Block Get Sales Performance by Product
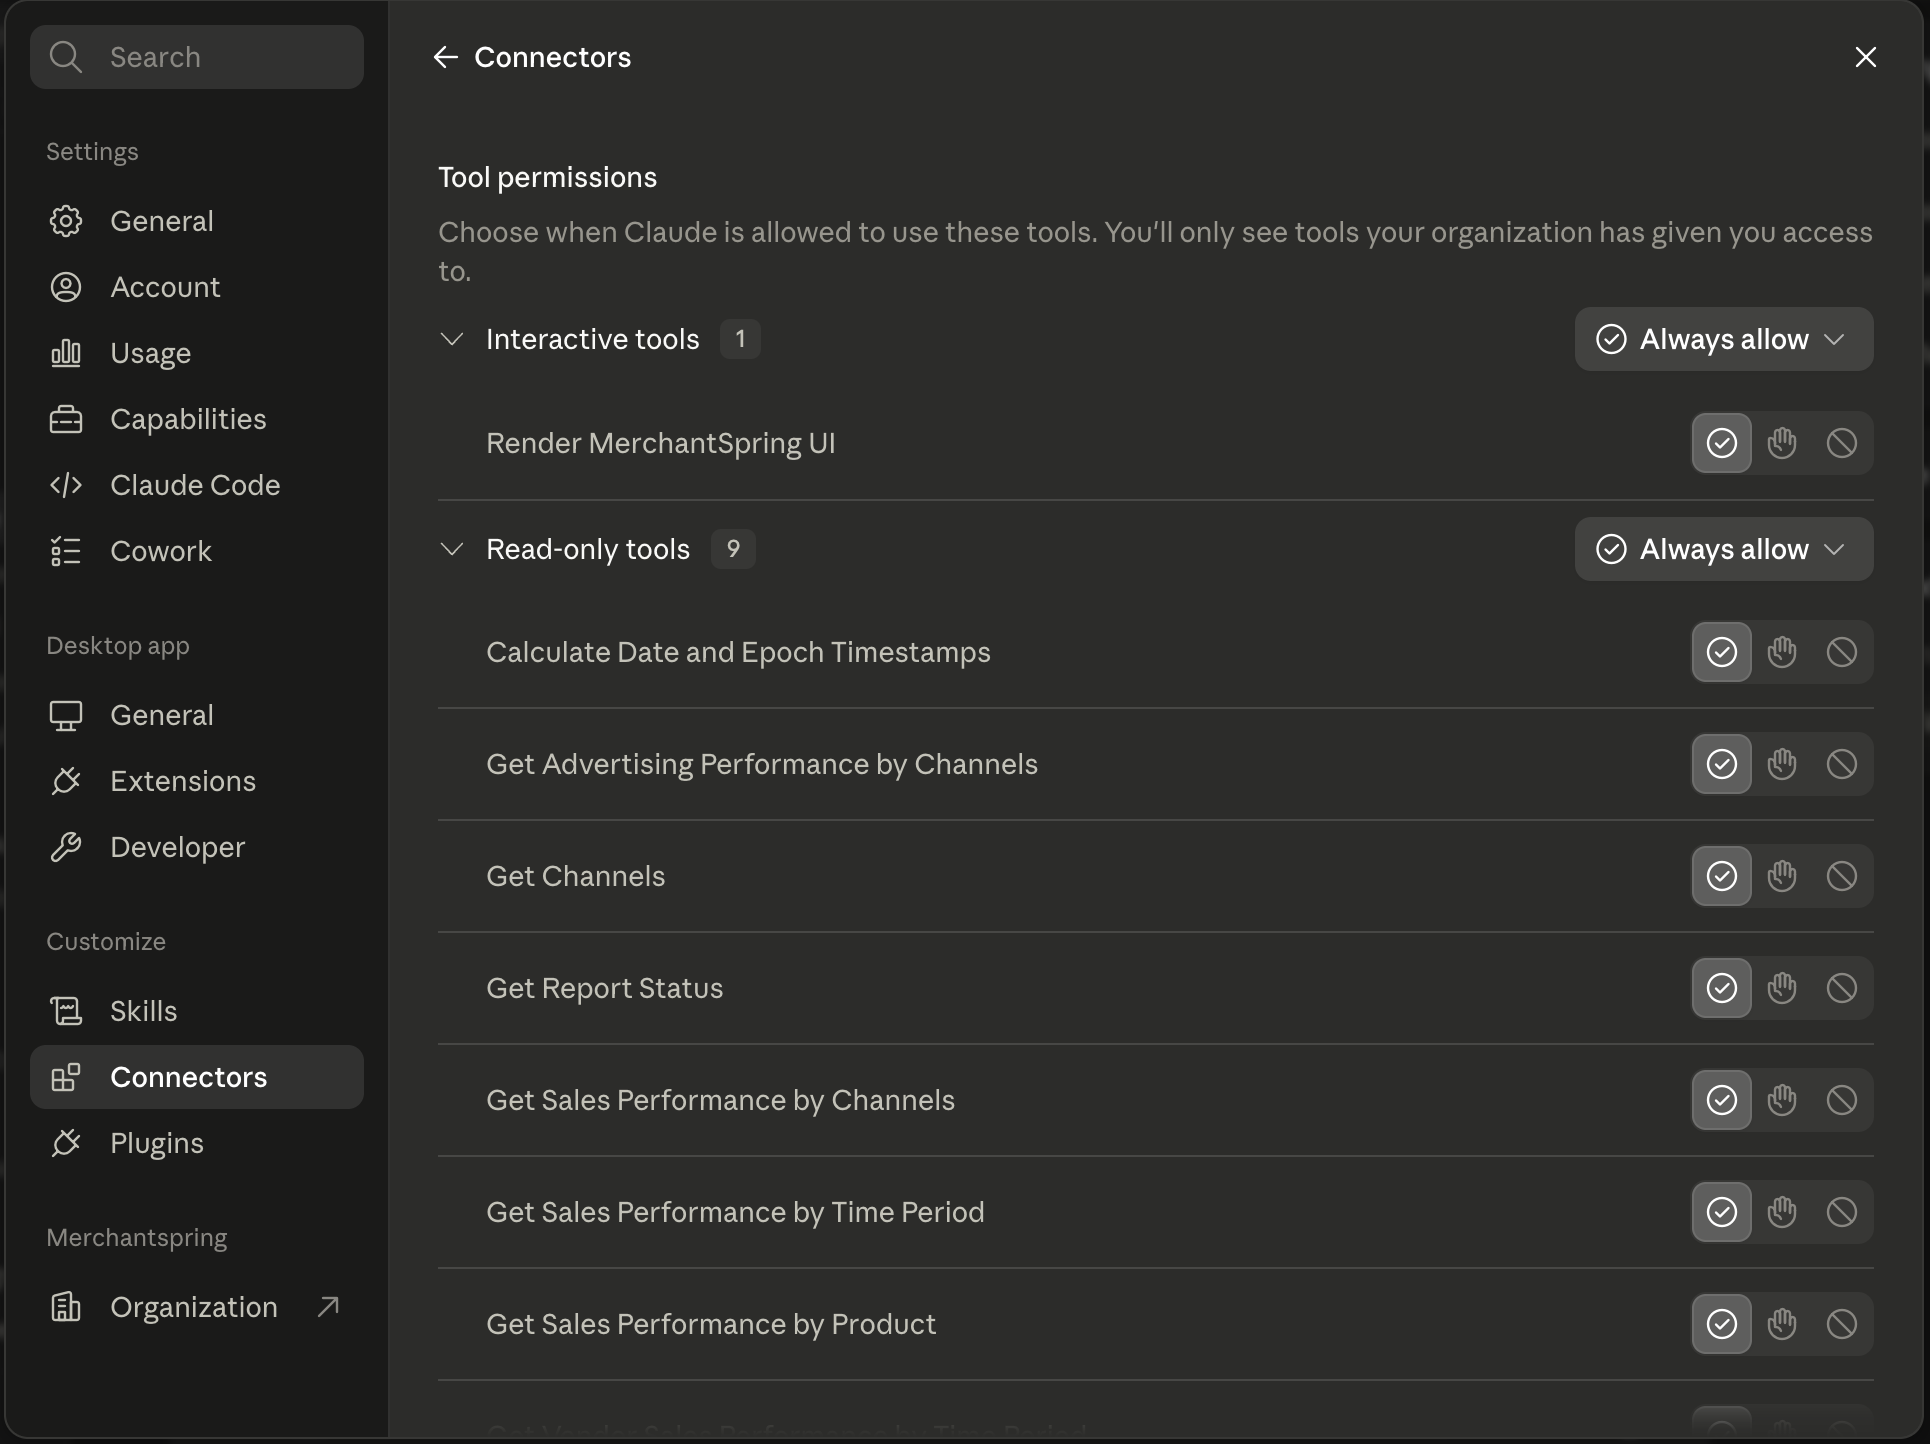The width and height of the screenshot is (1930, 1444). point(1842,1324)
